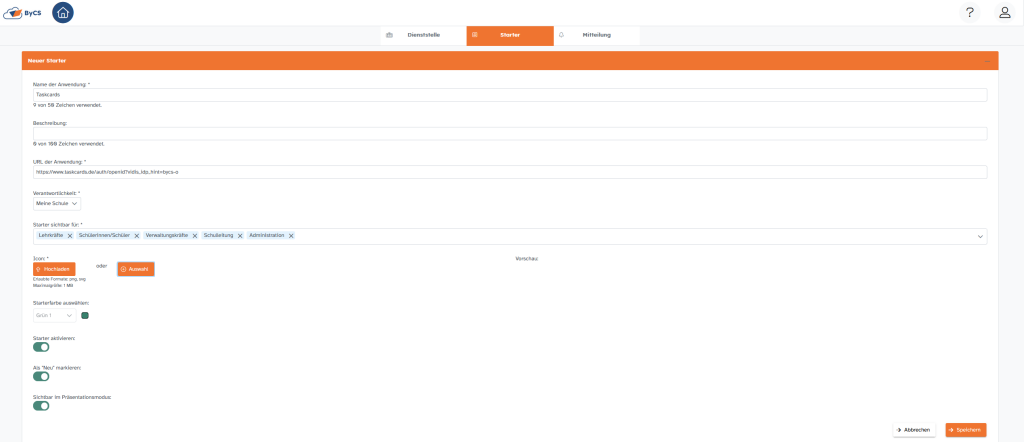Click the home icon in header
The height and width of the screenshot is (442, 1024).
coord(63,13)
